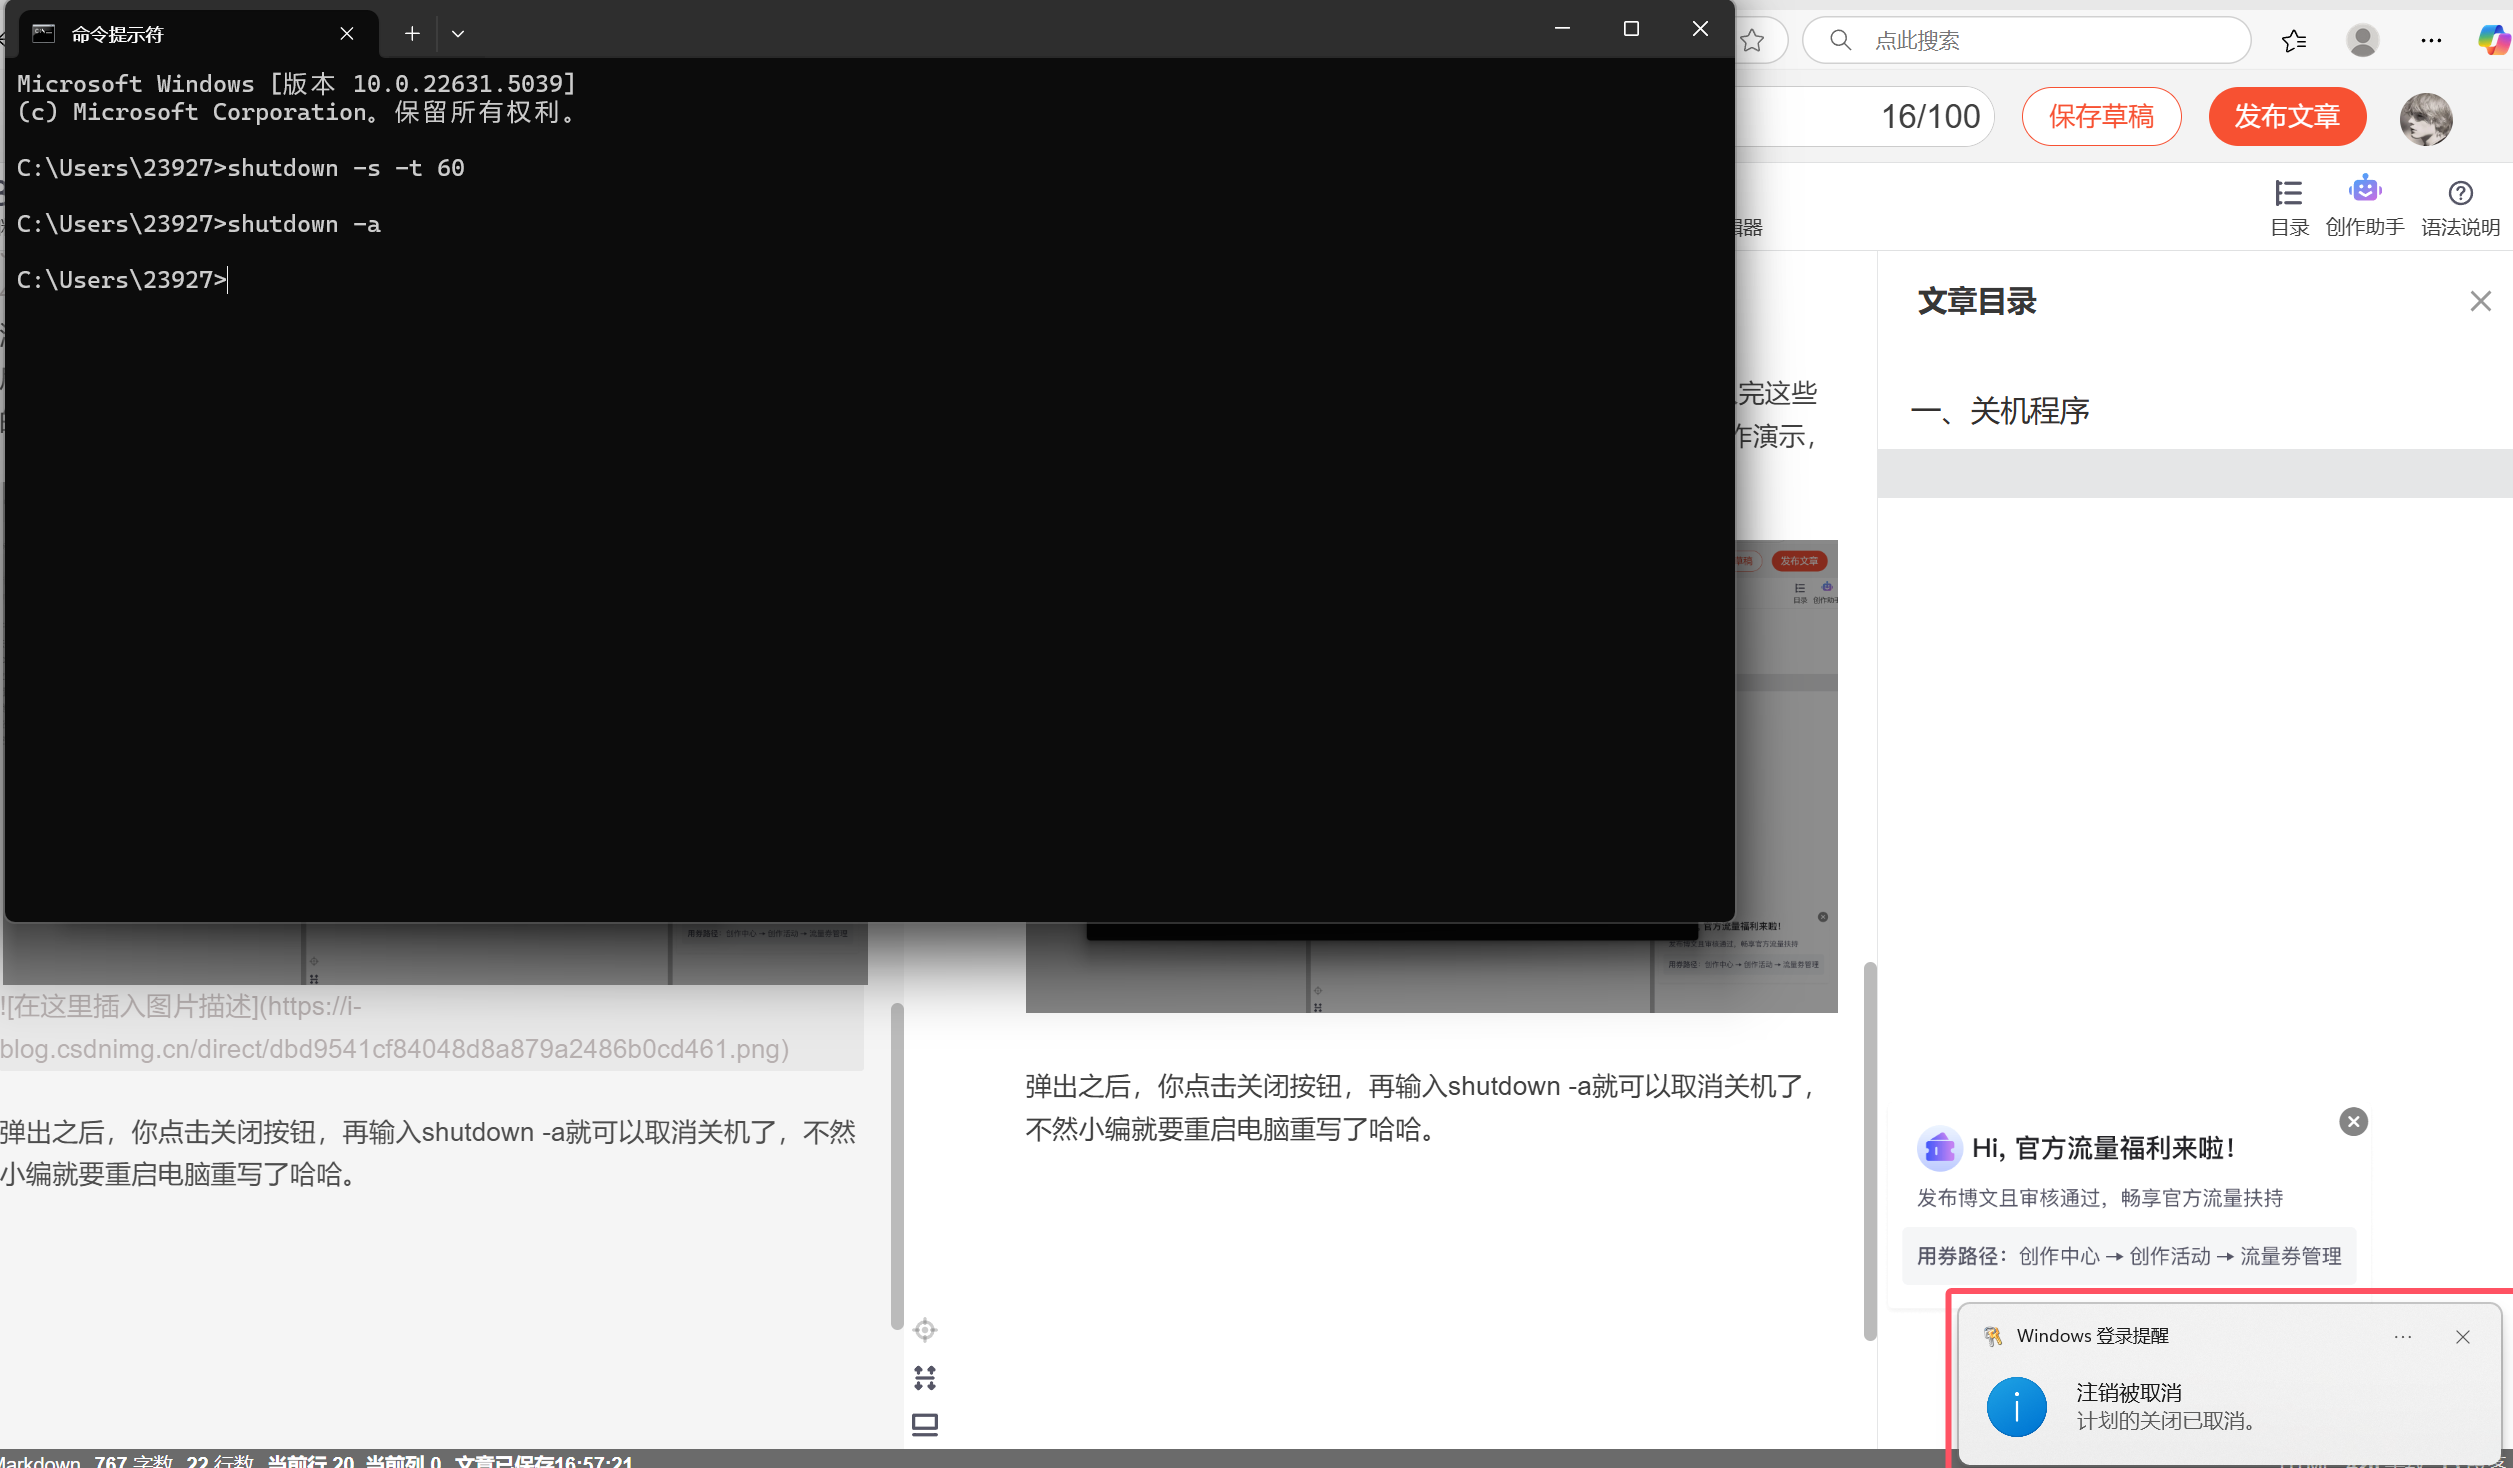Image resolution: width=2513 pixels, height=1468 pixels.
Task: Close the 文章目录 panel
Action: tap(2479, 300)
